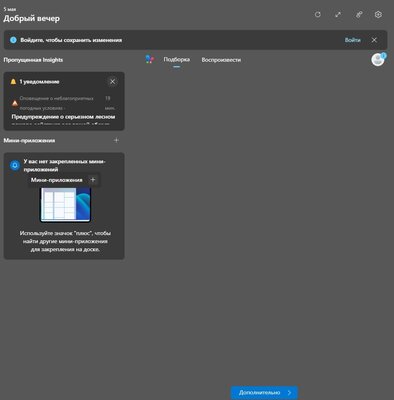
Task: Add widget via plus beside Мини-приложения heading
Action: 116,140
